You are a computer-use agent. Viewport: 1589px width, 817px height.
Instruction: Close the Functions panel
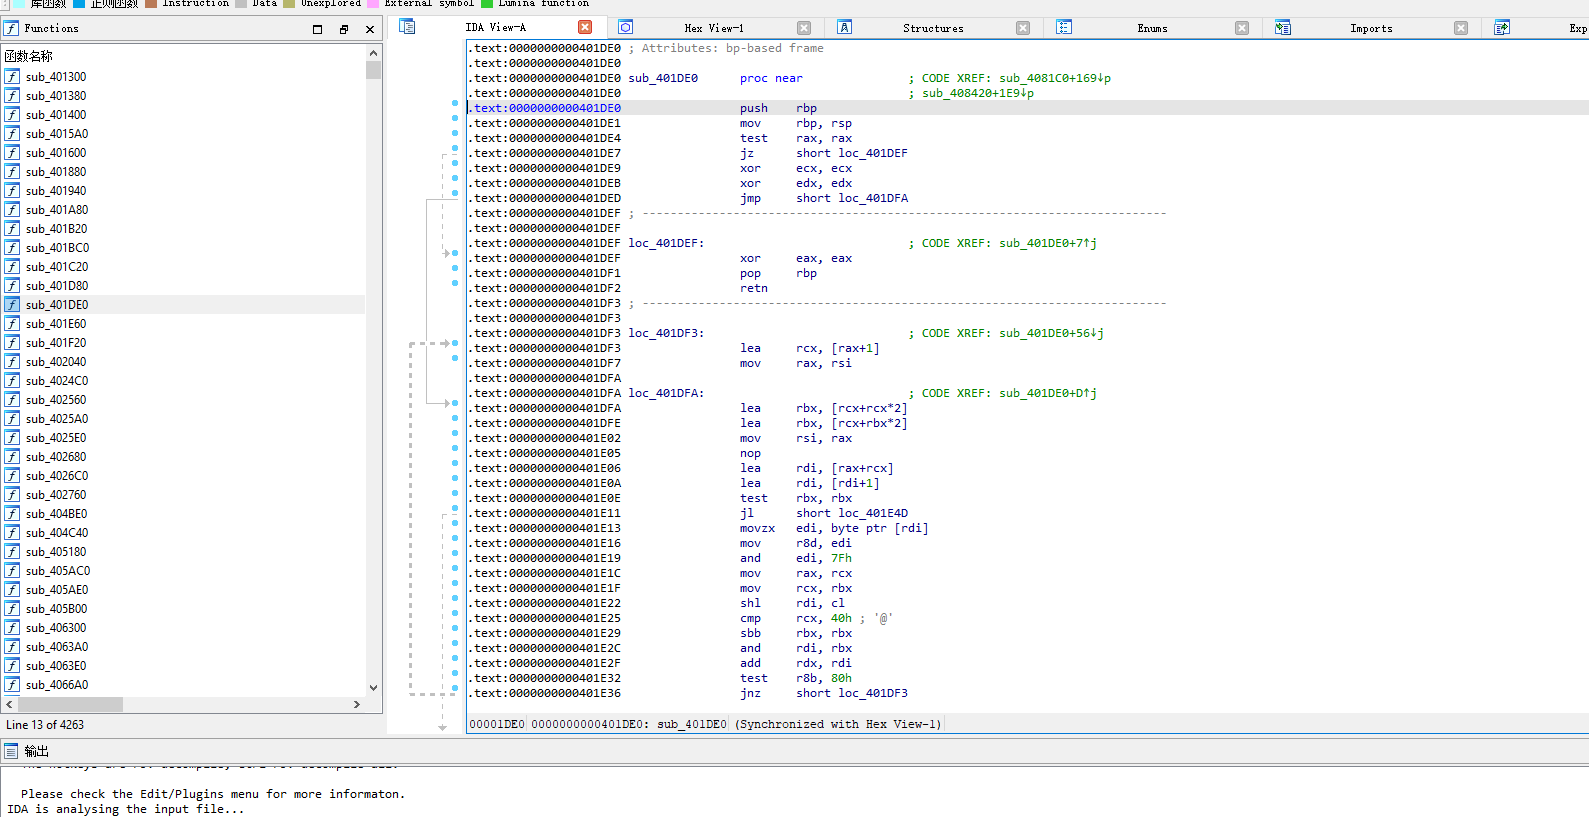click(x=370, y=29)
